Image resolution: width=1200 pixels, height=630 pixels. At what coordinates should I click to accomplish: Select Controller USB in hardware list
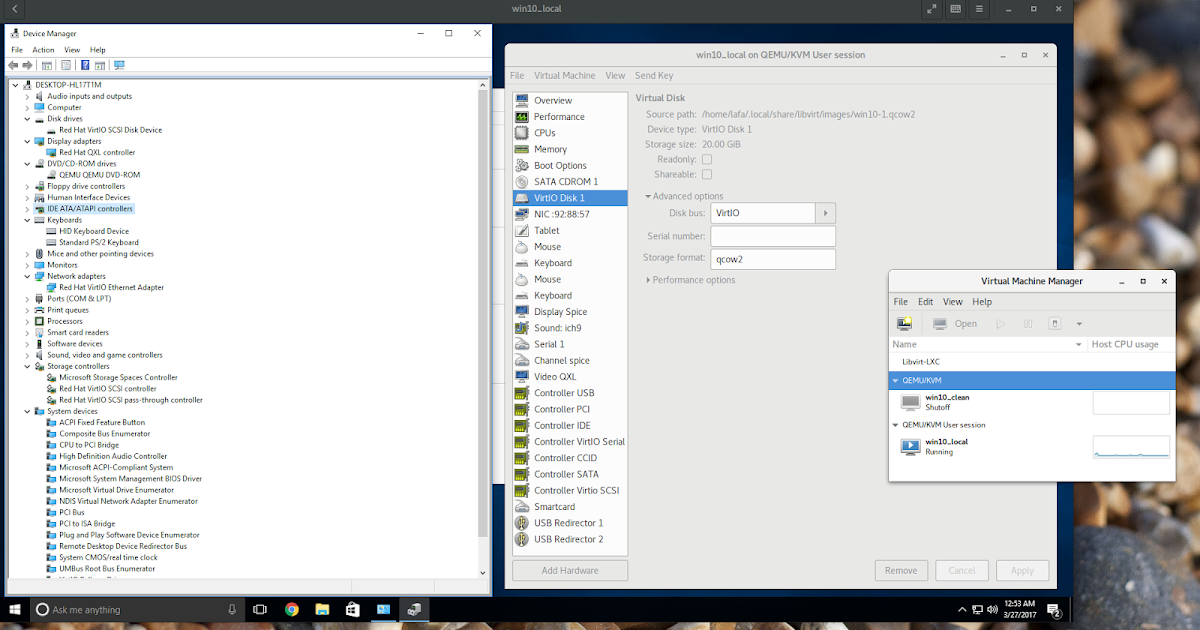point(570,393)
